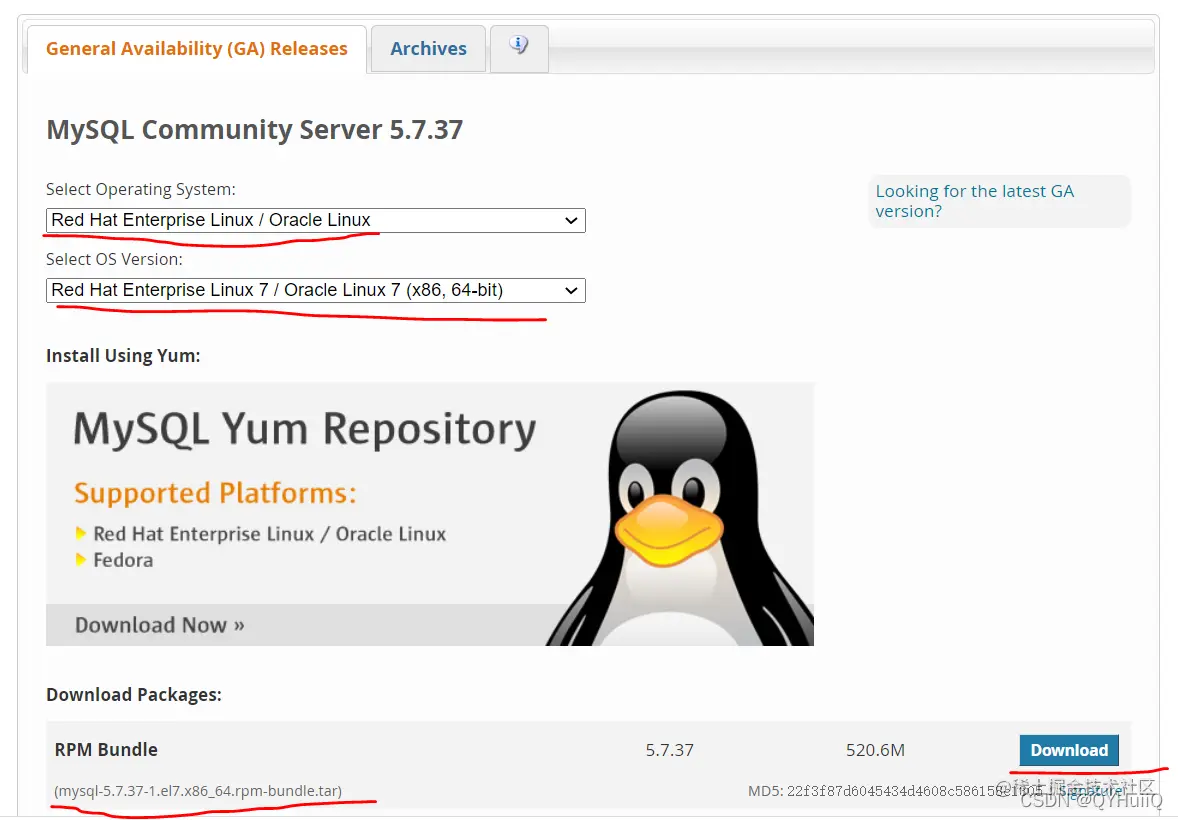The image size is (1178, 820).
Task: Click the Download Now » link in the banner
Action: pyautogui.click(x=159, y=625)
